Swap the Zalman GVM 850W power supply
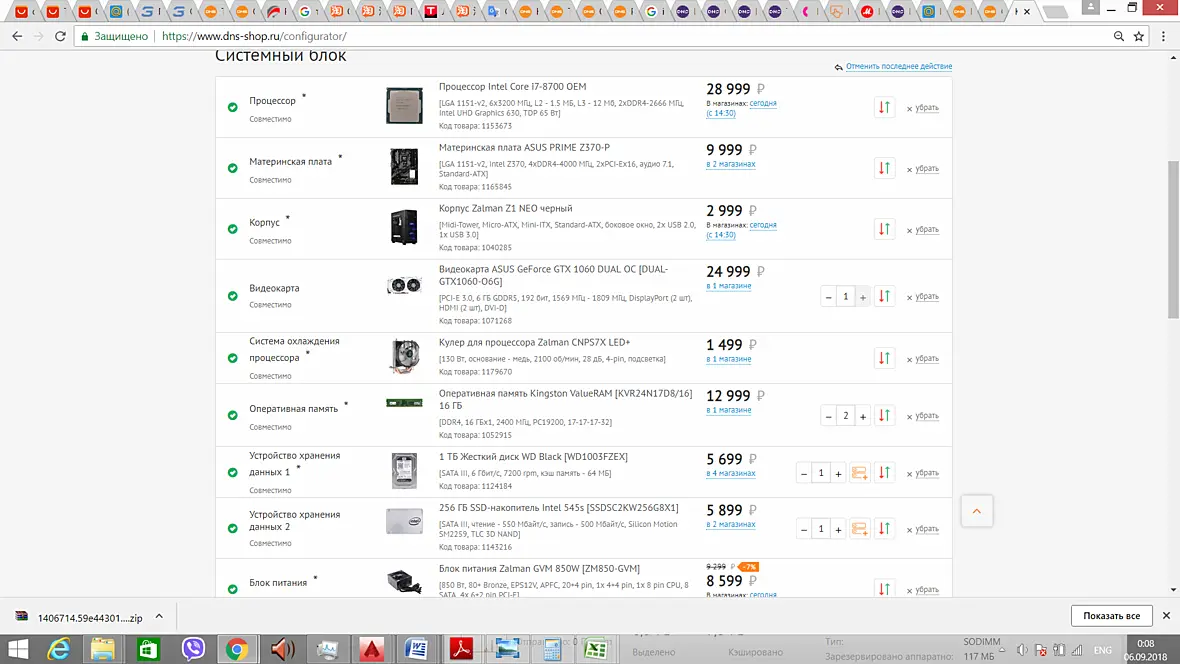The image size is (1180, 664). [x=884, y=589]
